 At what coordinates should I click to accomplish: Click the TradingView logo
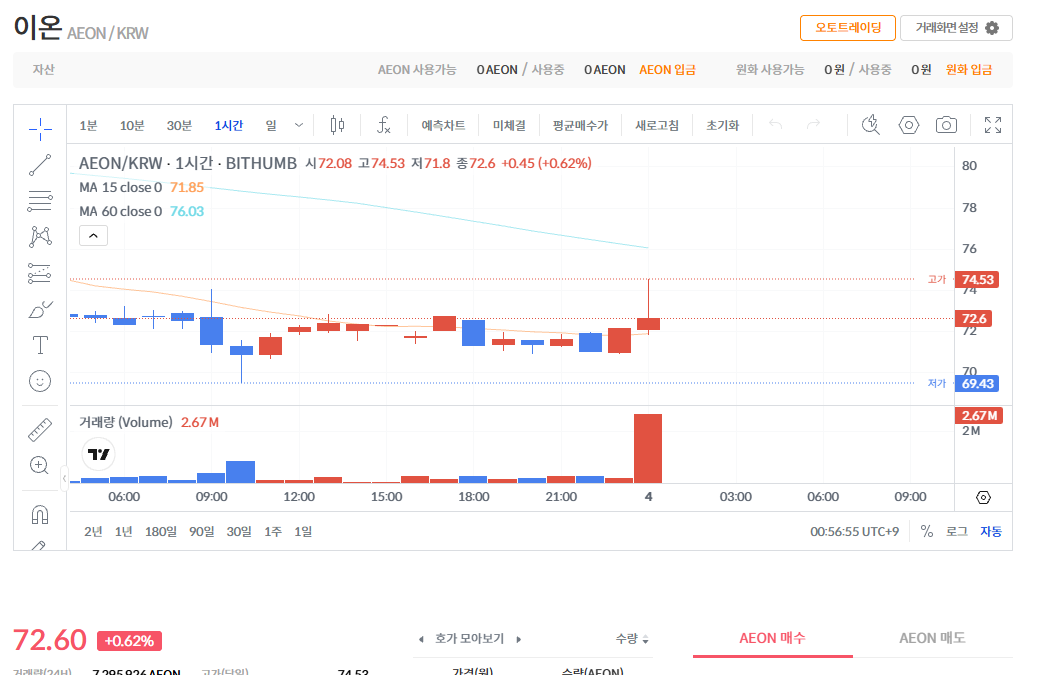[x=98, y=454]
